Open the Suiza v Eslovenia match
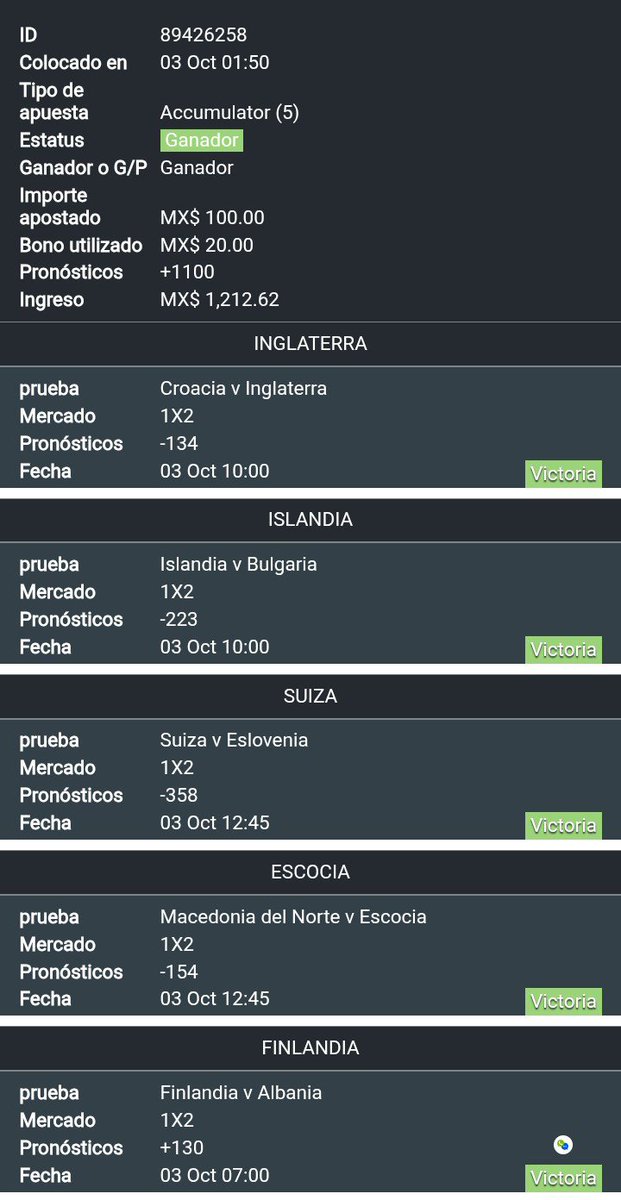Image resolution: width=621 pixels, height=1200 pixels. [x=234, y=740]
